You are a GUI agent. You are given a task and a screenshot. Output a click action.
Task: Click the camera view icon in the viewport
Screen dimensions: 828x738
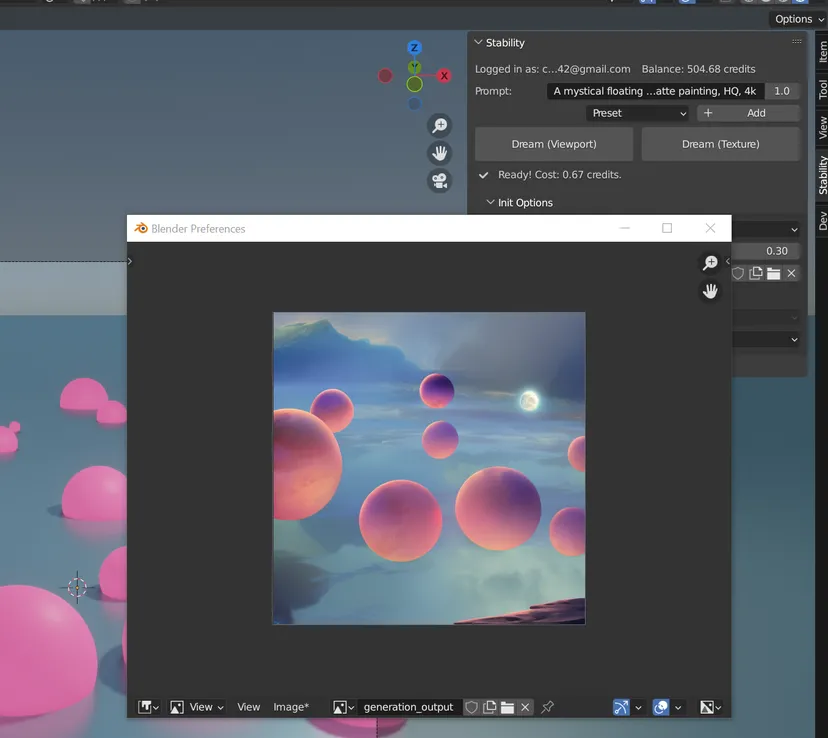(440, 181)
